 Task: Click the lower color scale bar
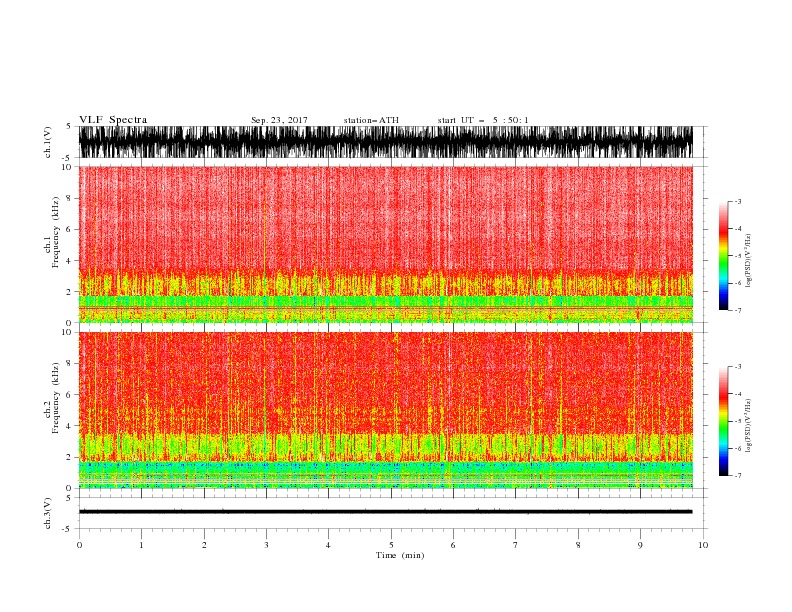coord(723,421)
